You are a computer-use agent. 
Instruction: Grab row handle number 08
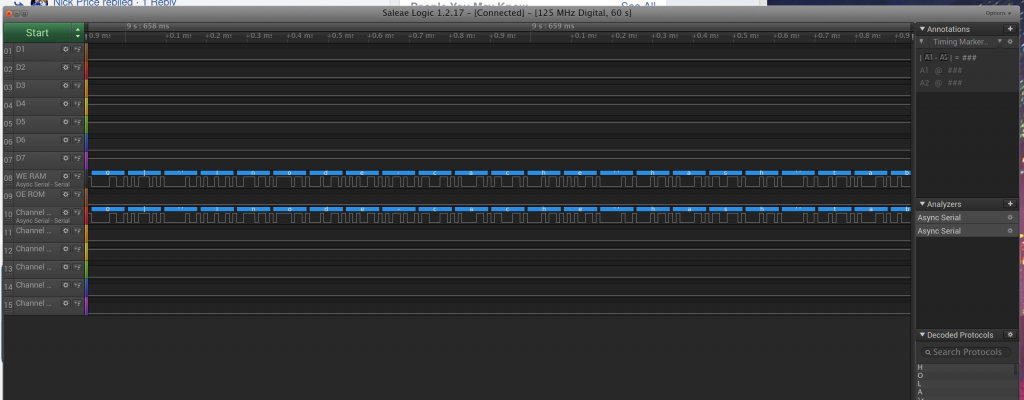click(8, 178)
